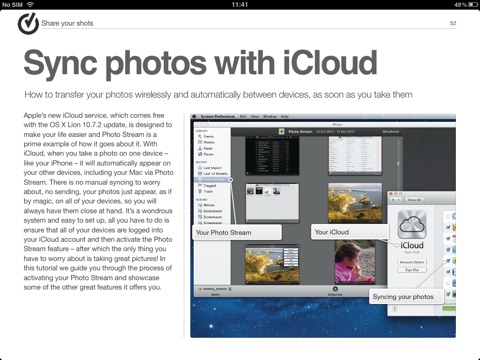Select Faces in the iPhoto sidebar
Viewport: 480px width, 360px height.
point(206,148)
